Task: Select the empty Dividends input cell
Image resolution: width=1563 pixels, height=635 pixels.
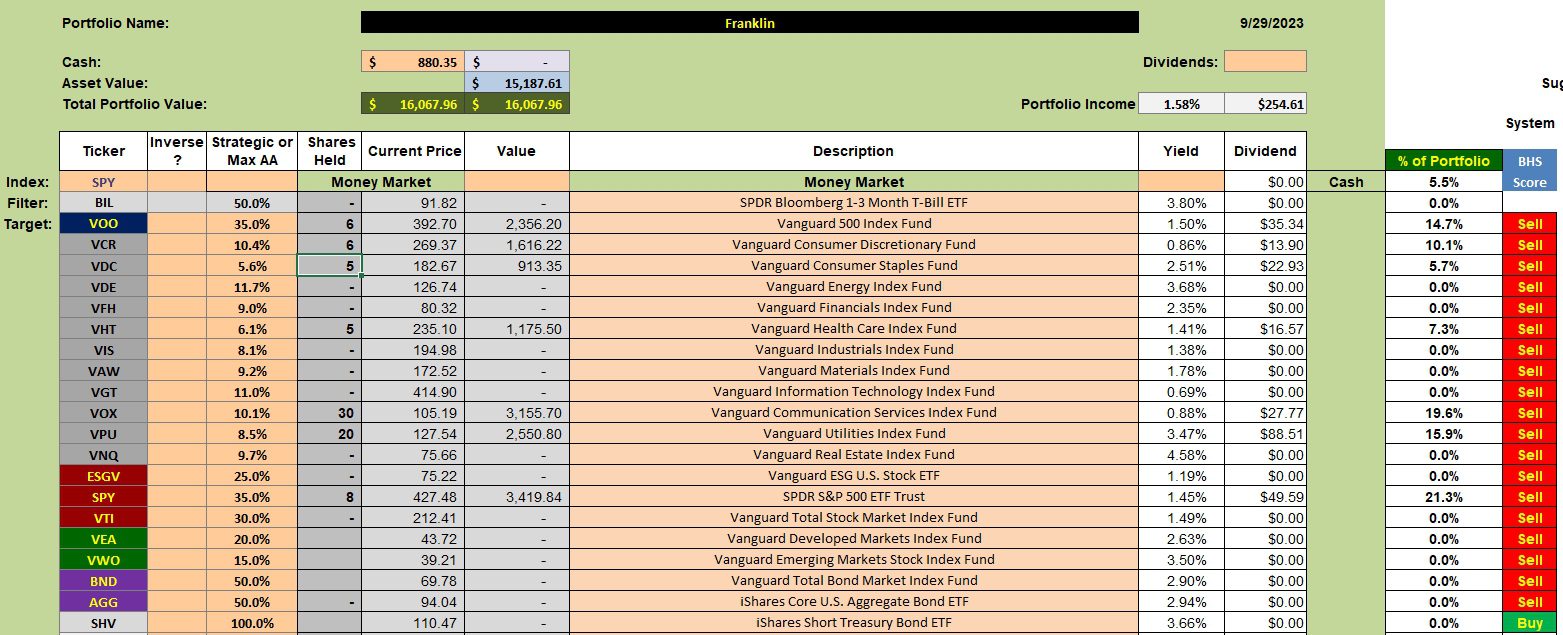Action: (x=1265, y=61)
